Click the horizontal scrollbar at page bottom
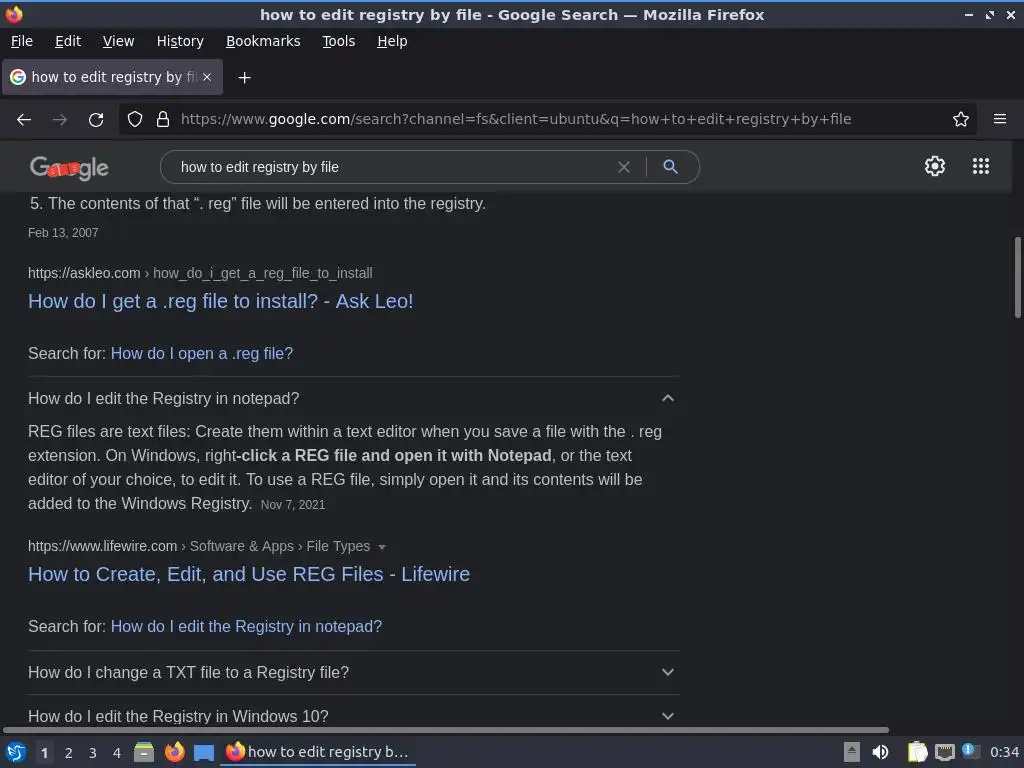1024x768 pixels. pos(446,730)
